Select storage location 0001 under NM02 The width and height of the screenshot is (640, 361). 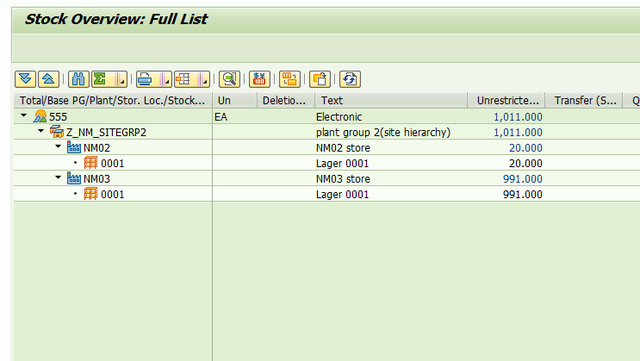click(112, 163)
